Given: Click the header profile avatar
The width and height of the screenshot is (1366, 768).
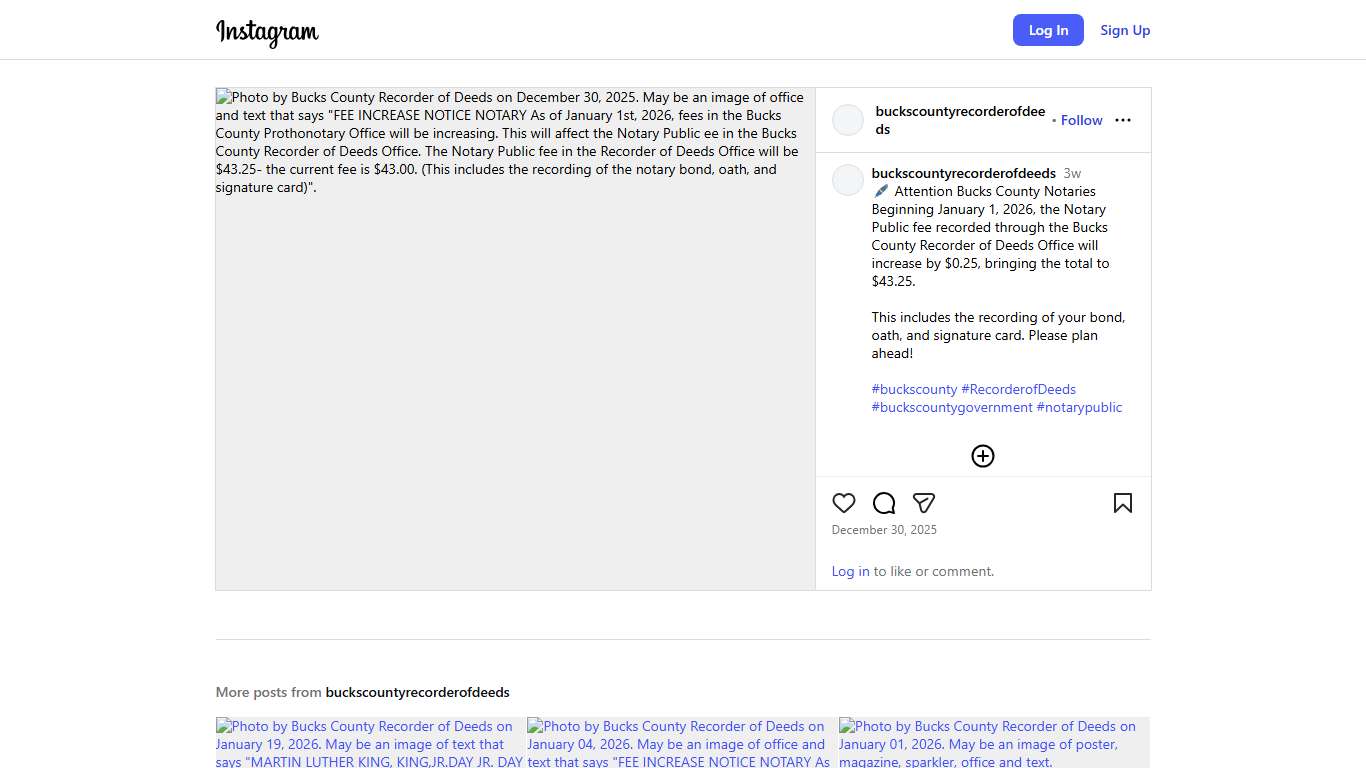Looking at the screenshot, I should click(x=848, y=120).
